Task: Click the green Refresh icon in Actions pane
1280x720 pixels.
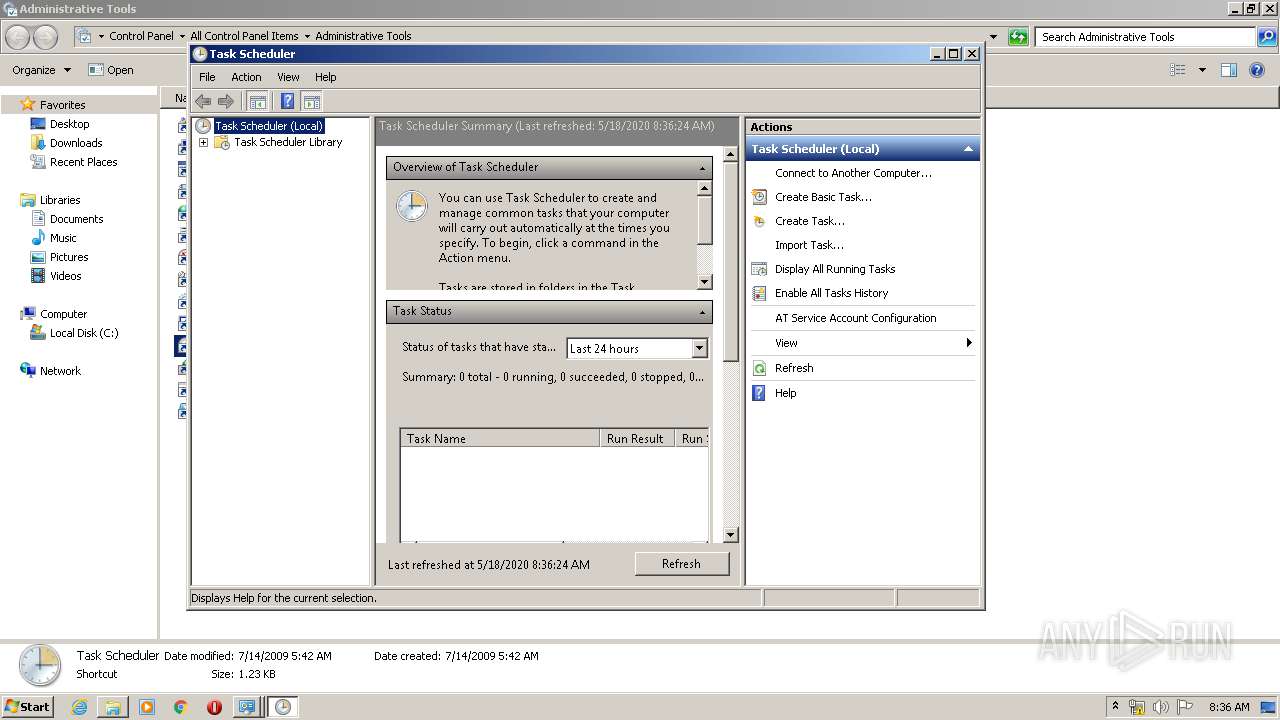Action: [x=760, y=368]
